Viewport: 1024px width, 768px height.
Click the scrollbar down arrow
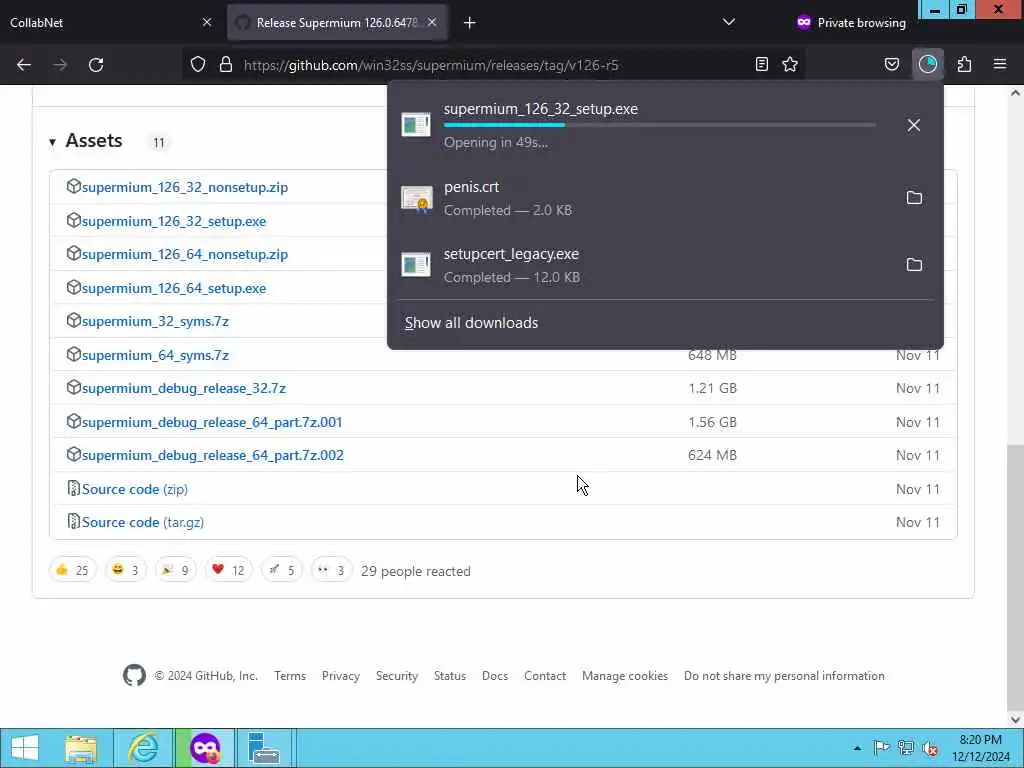1015,720
